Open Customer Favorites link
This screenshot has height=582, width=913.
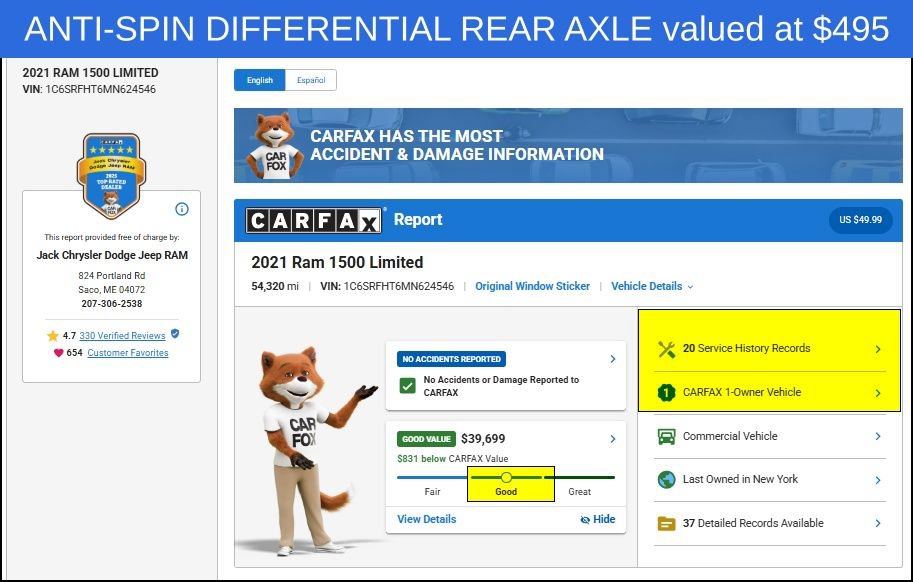(x=128, y=353)
